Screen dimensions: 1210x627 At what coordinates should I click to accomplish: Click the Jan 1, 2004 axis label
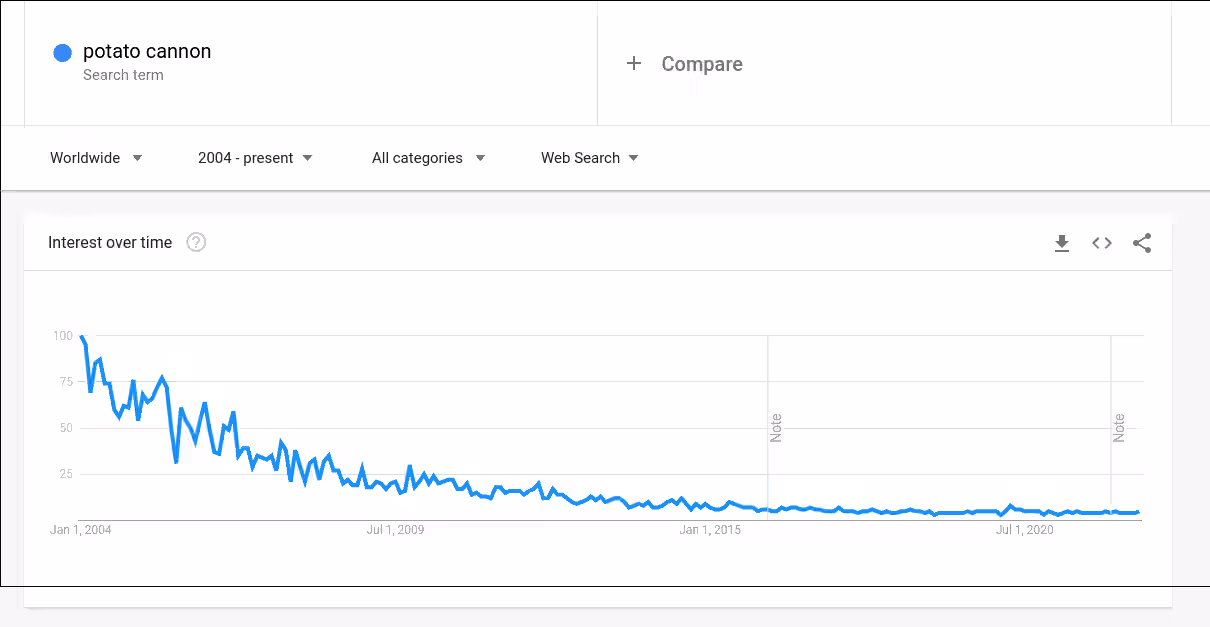(x=82, y=530)
